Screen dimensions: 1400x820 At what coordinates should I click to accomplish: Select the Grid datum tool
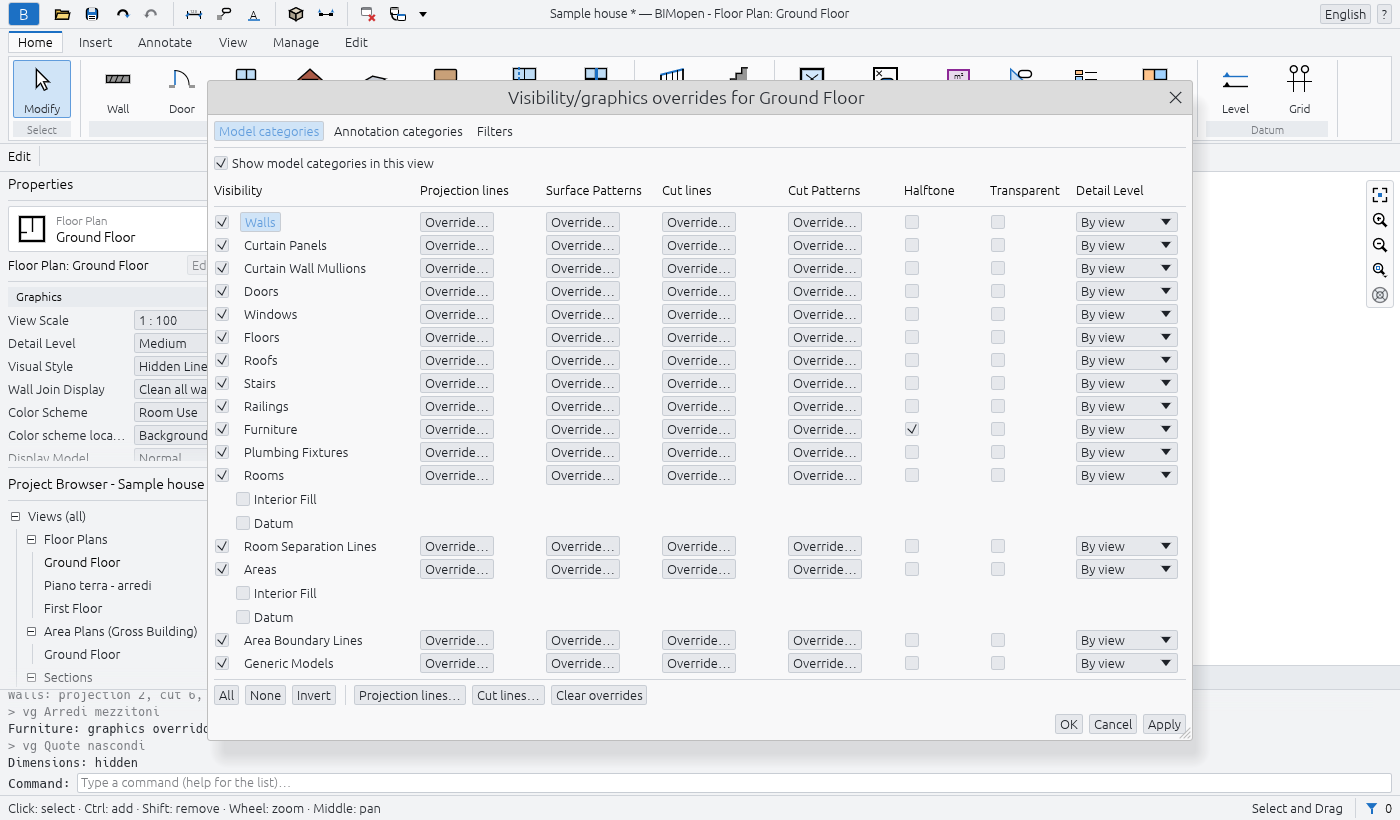click(x=1299, y=89)
